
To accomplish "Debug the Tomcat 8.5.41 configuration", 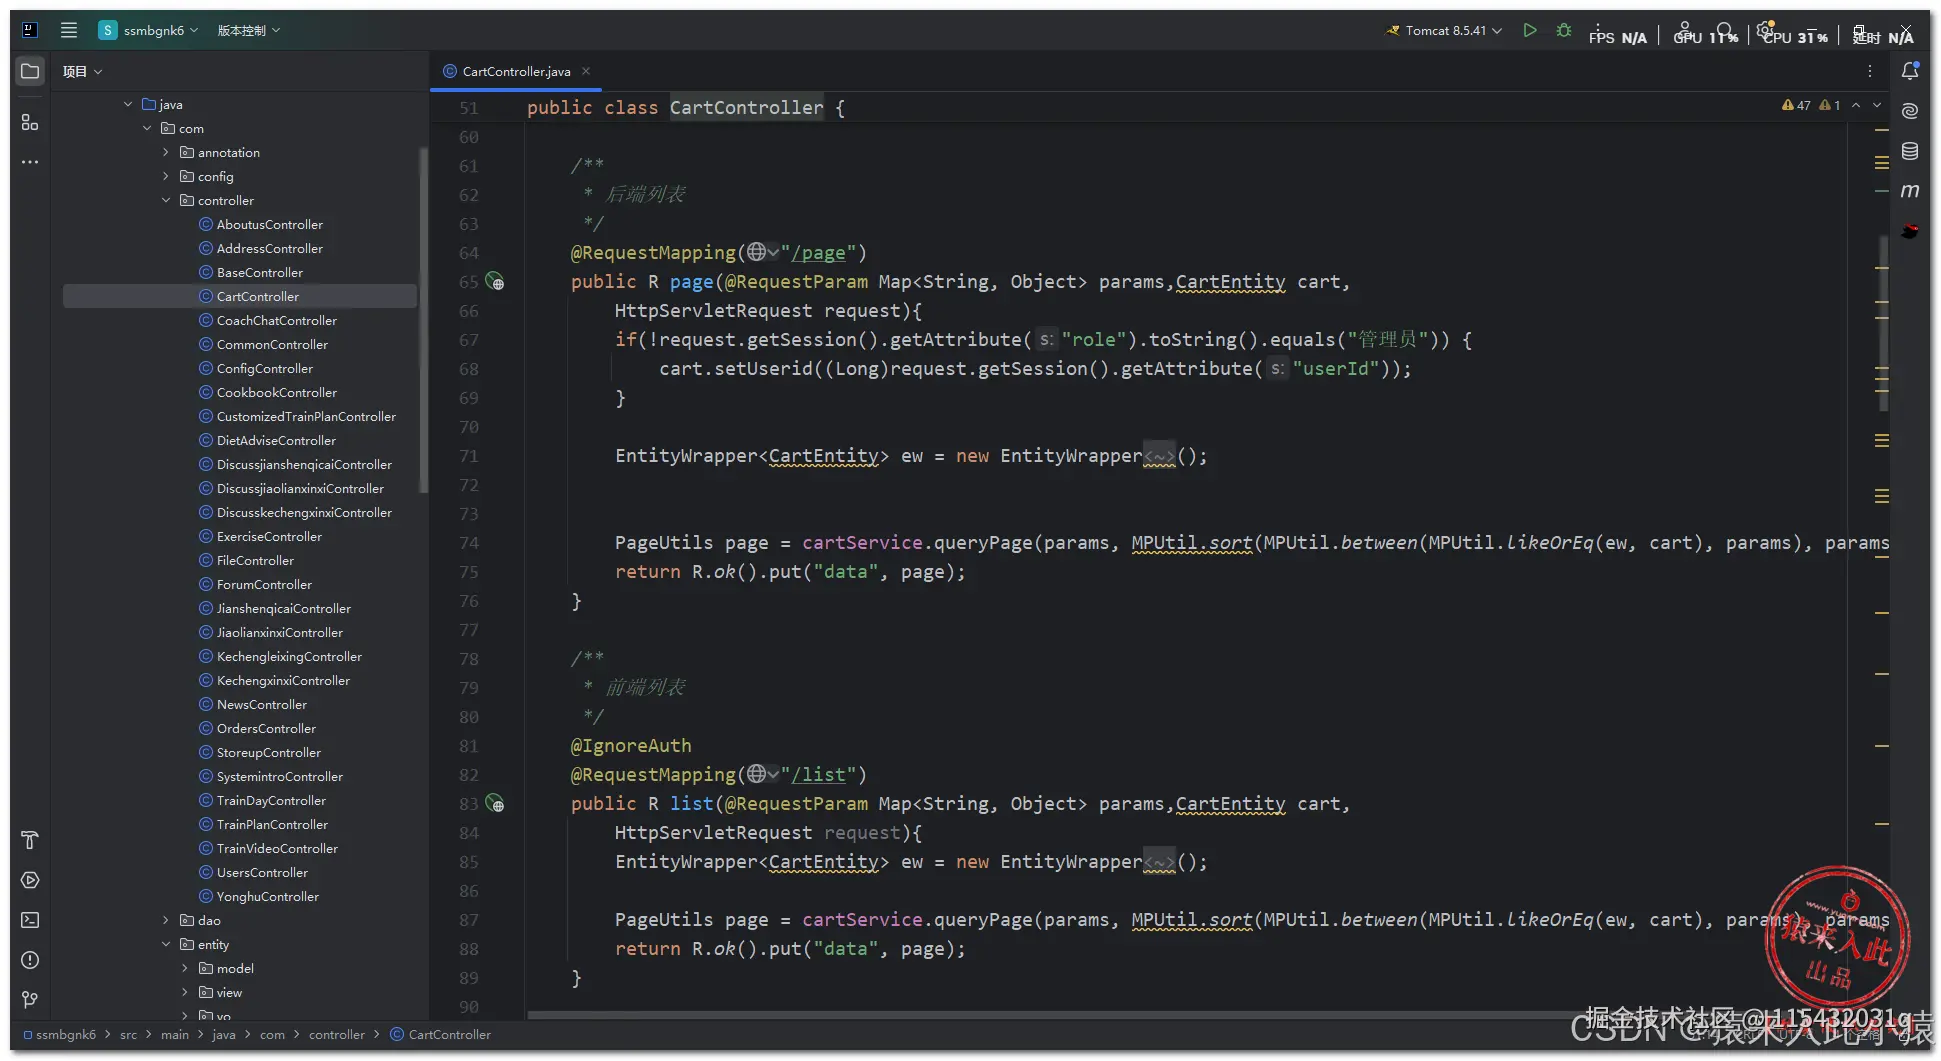I will coord(1564,30).
